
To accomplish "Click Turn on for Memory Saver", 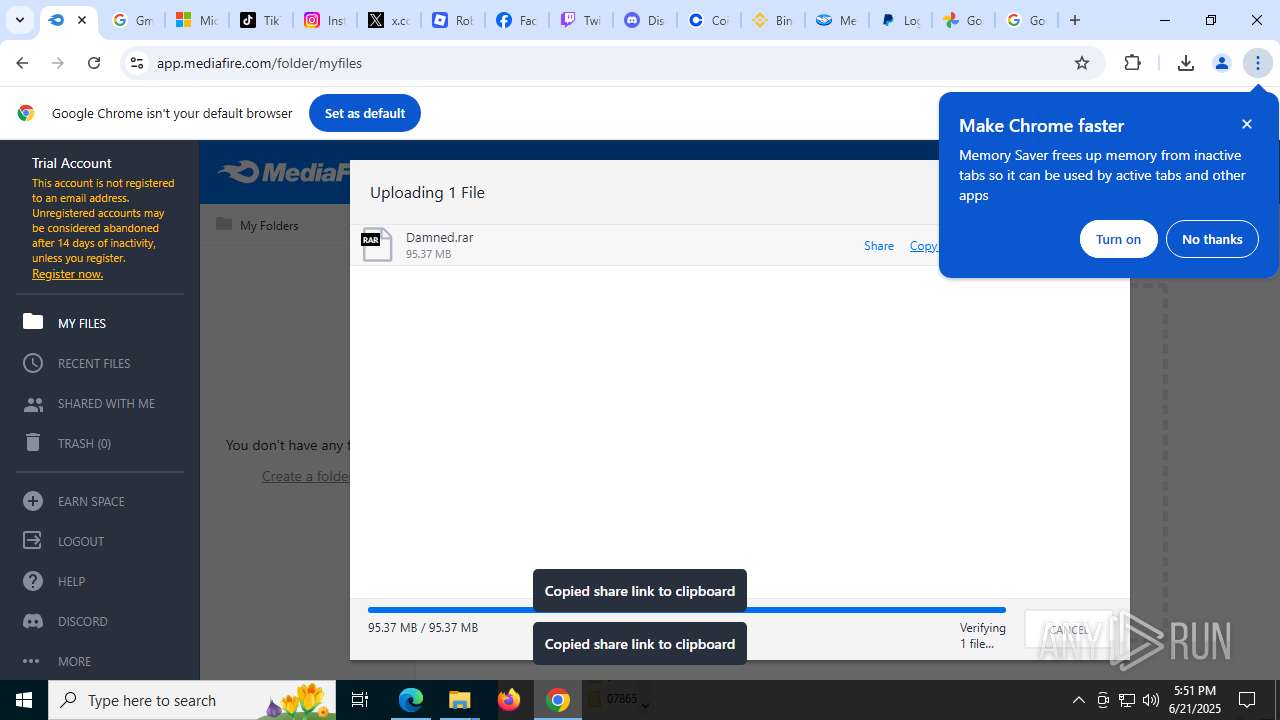I will pyautogui.click(x=1118, y=239).
